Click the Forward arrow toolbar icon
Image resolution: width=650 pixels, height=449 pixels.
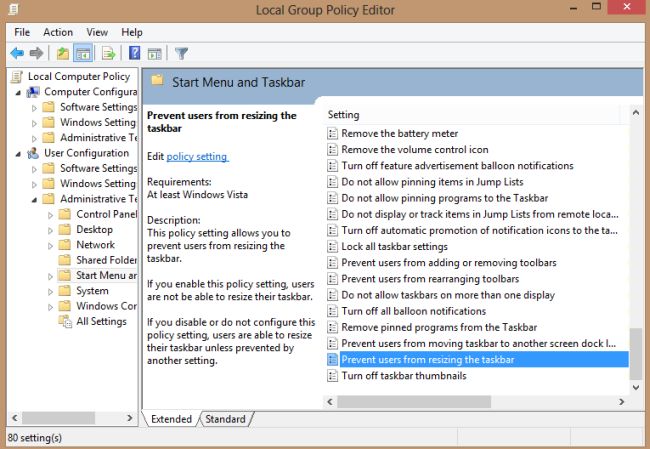36,53
